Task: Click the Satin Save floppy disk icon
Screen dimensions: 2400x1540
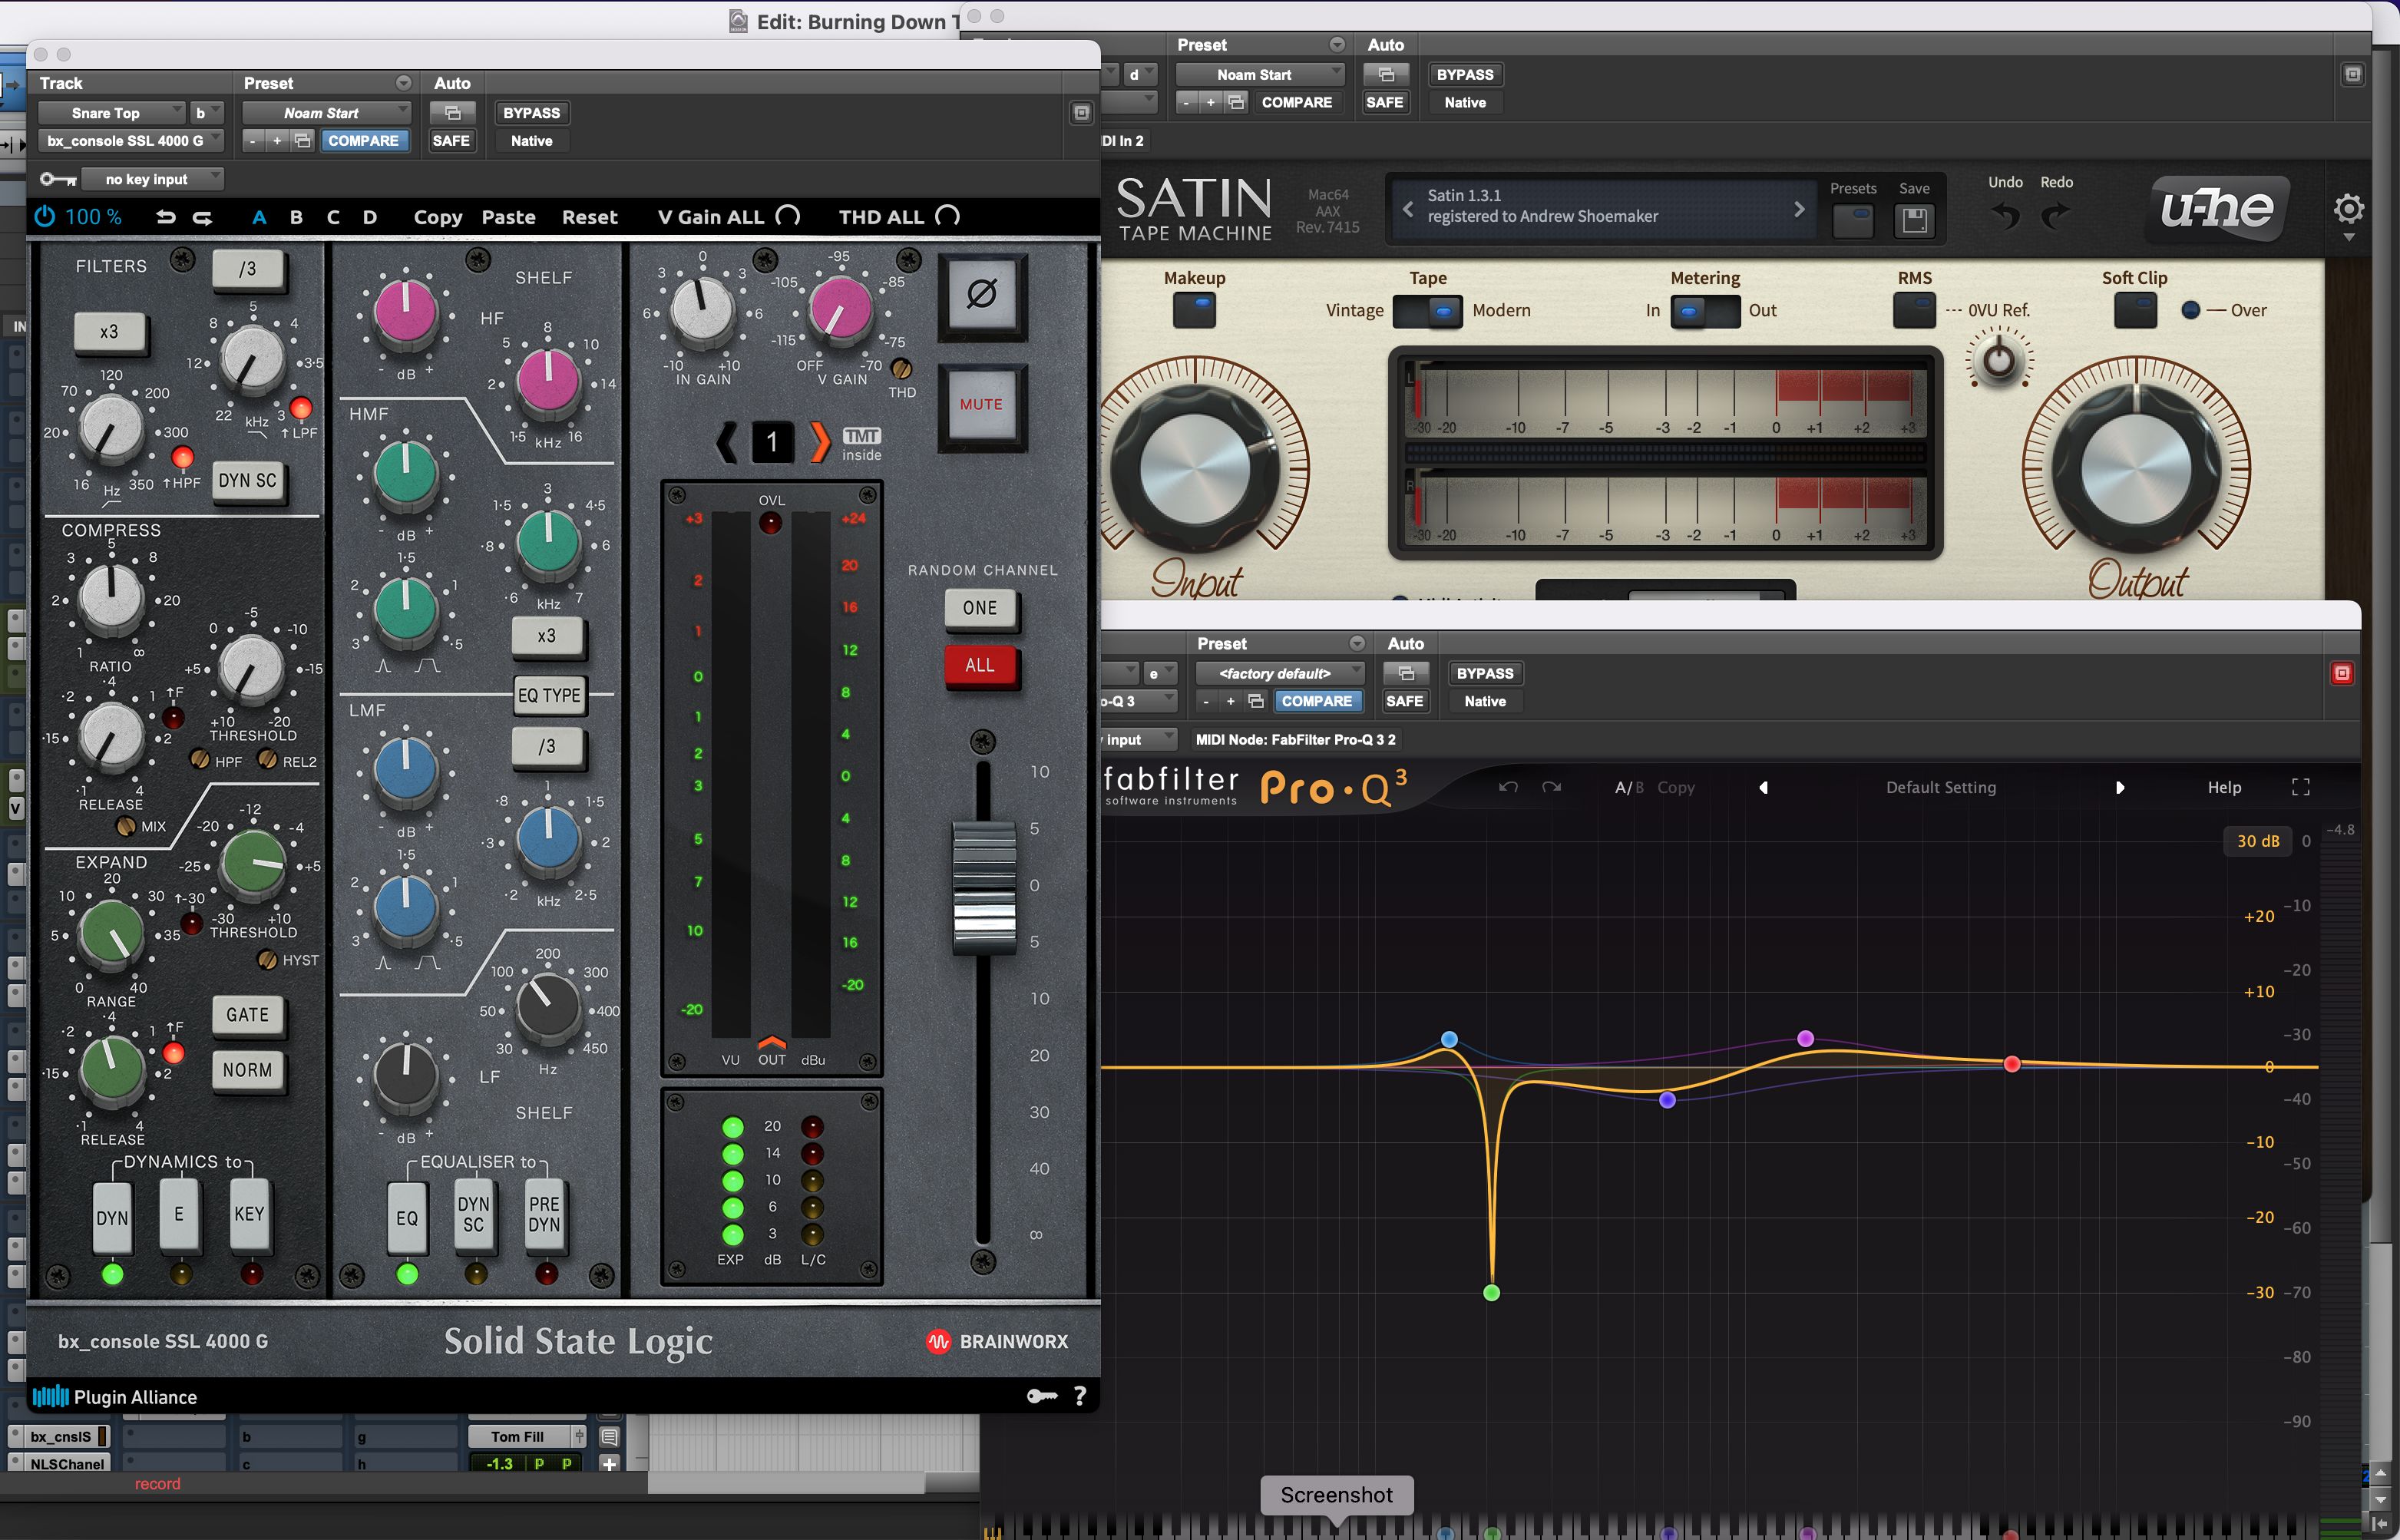Action: [x=1914, y=220]
